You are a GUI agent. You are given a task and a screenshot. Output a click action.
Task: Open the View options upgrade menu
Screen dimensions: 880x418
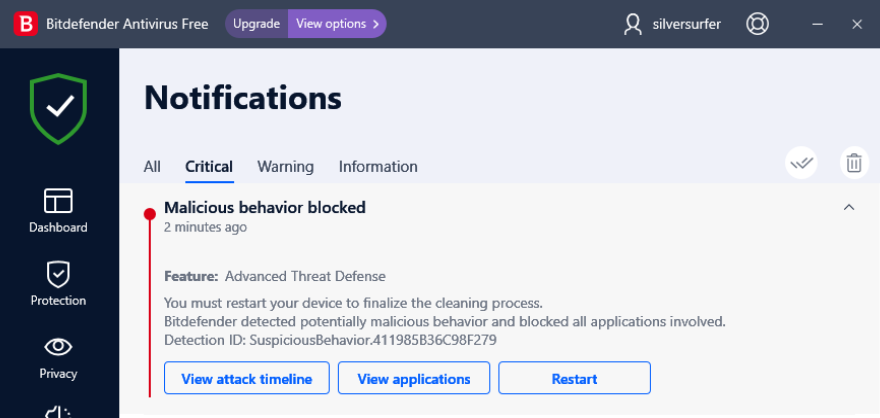click(x=337, y=24)
